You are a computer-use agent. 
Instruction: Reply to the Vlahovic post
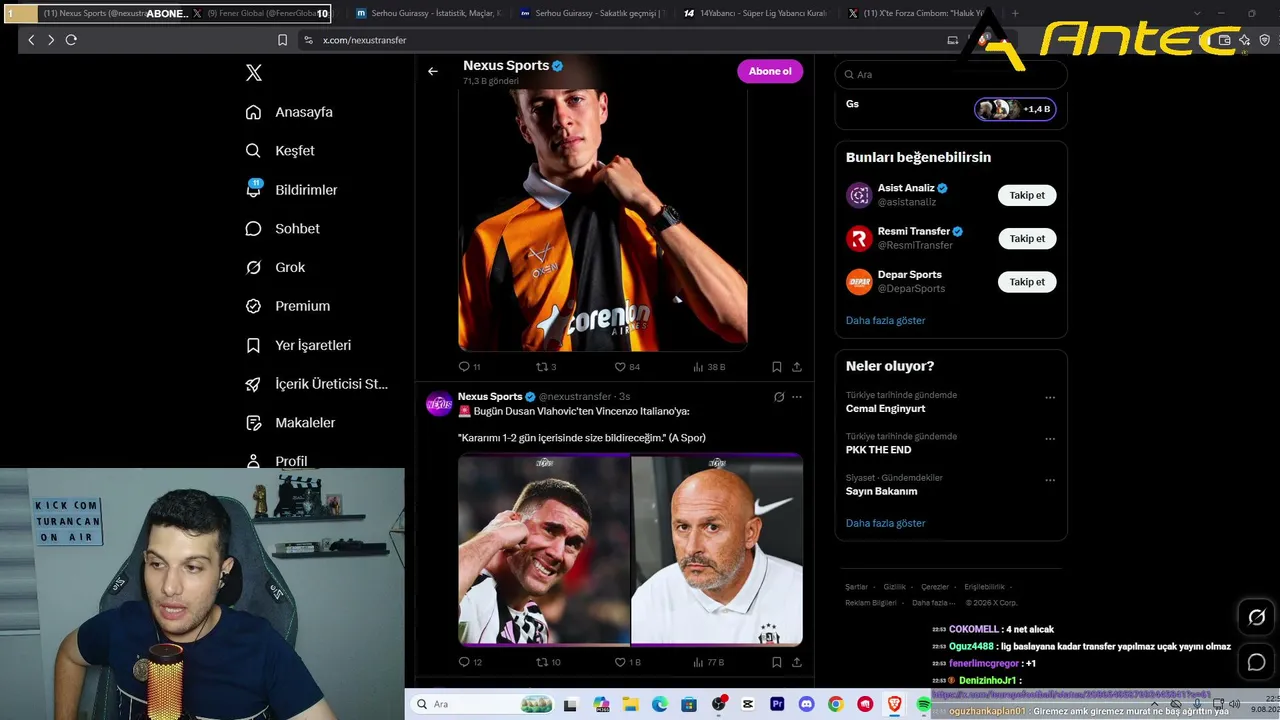point(470,662)
